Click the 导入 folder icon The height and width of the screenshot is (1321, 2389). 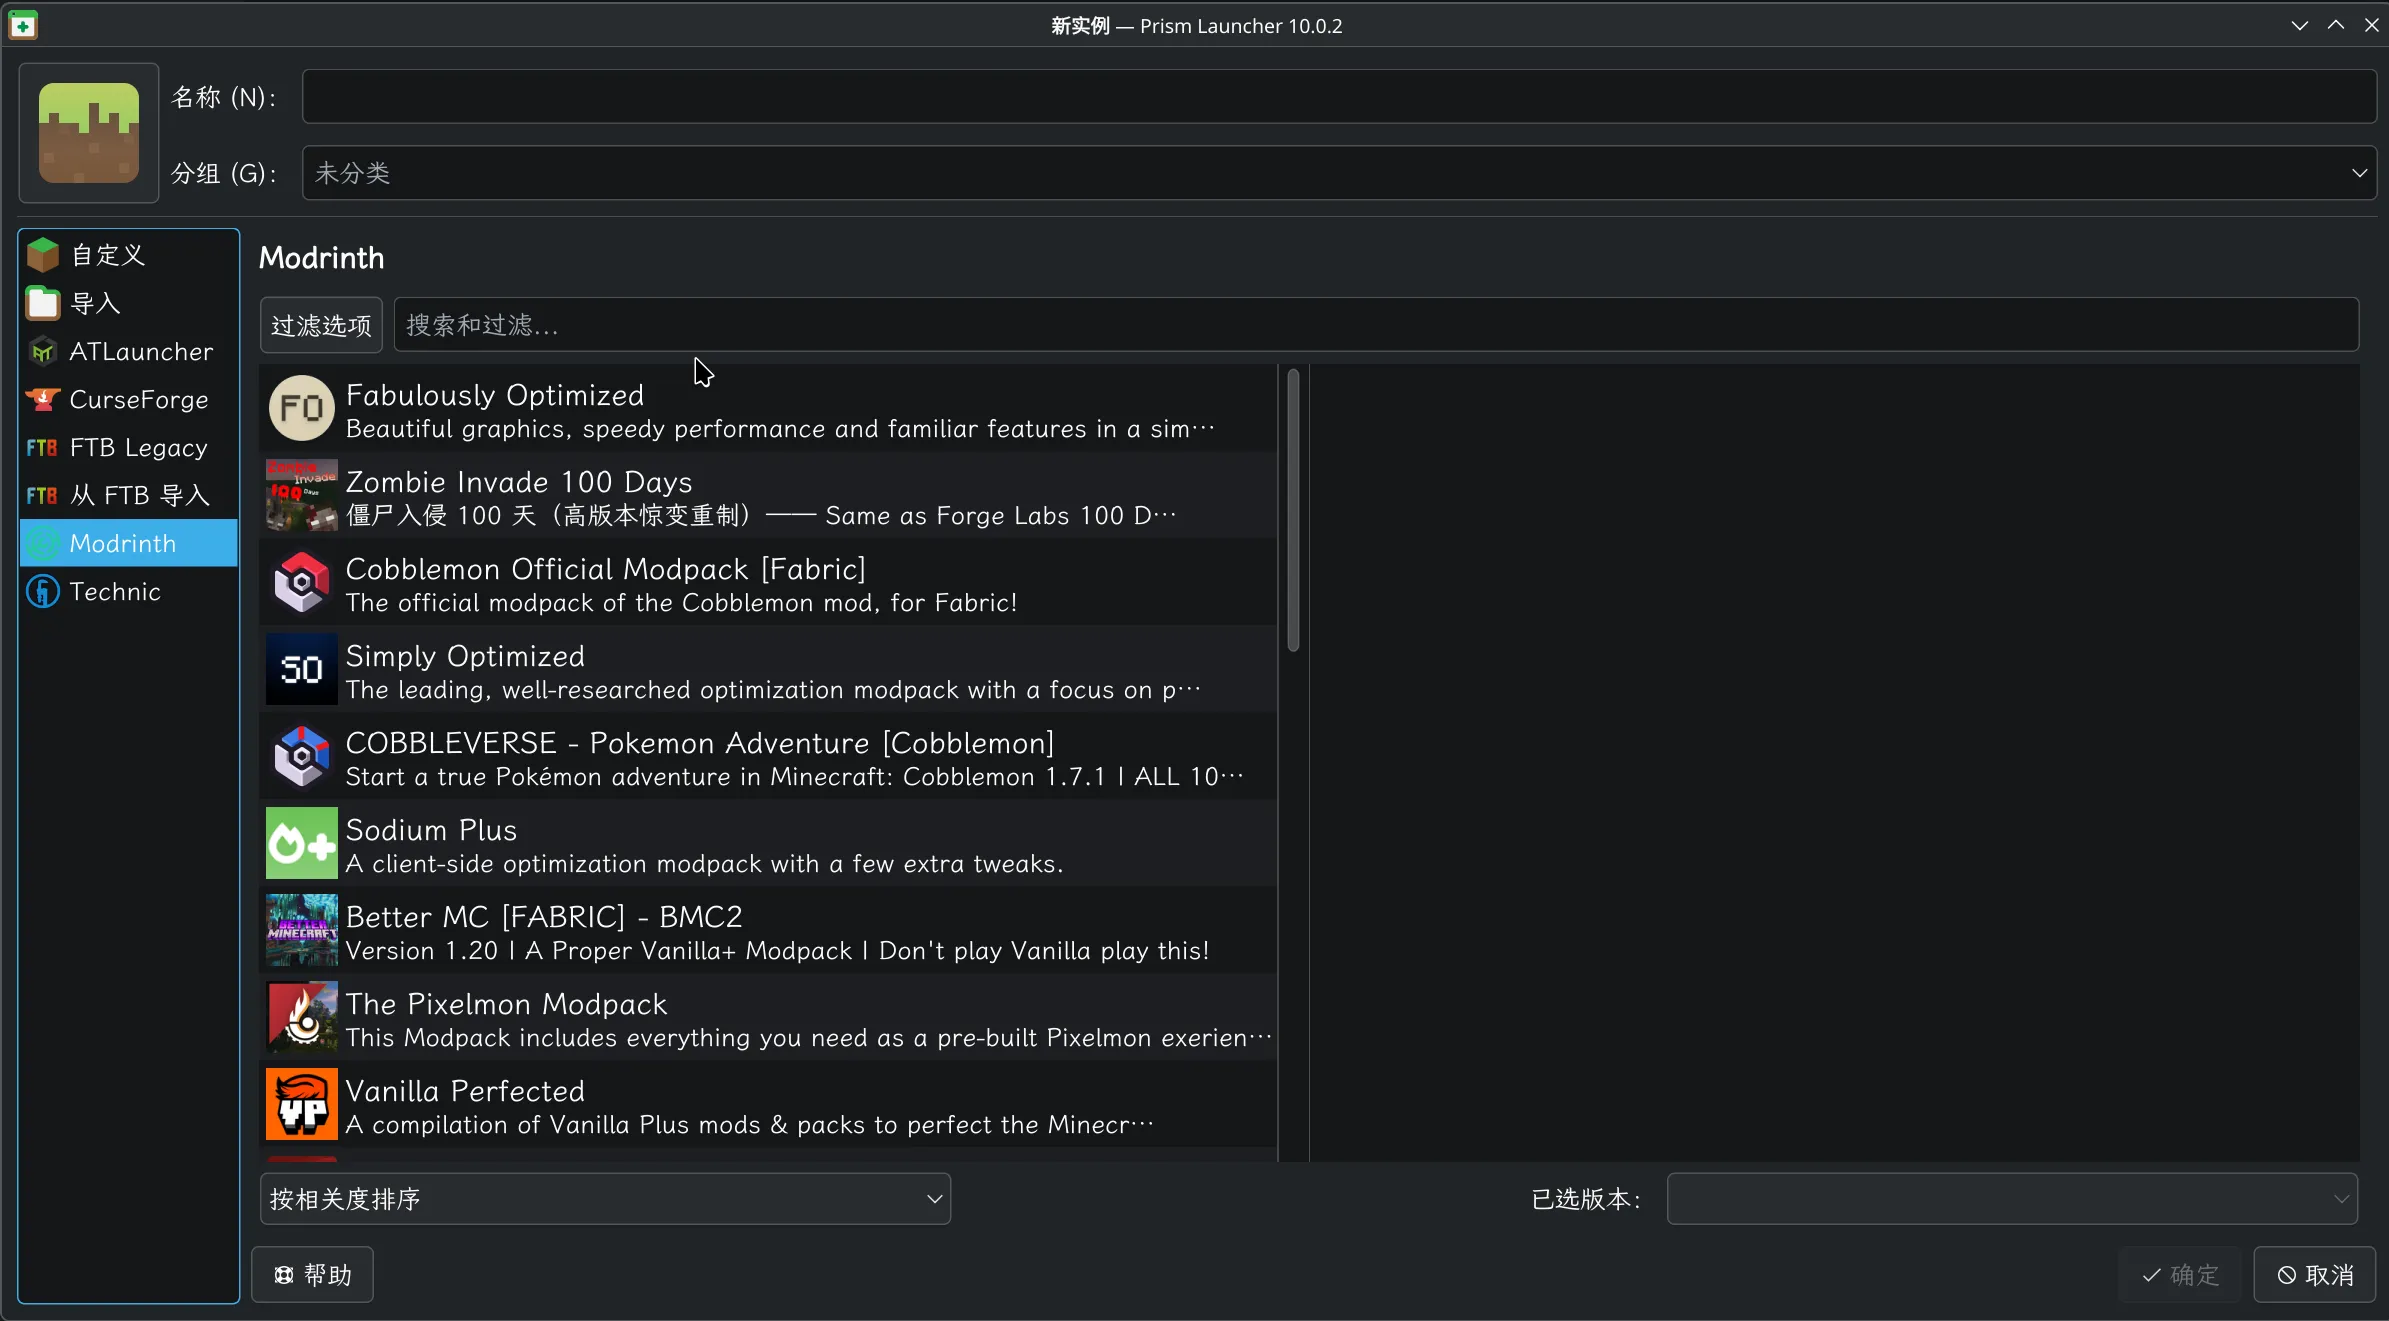[43, 303]
